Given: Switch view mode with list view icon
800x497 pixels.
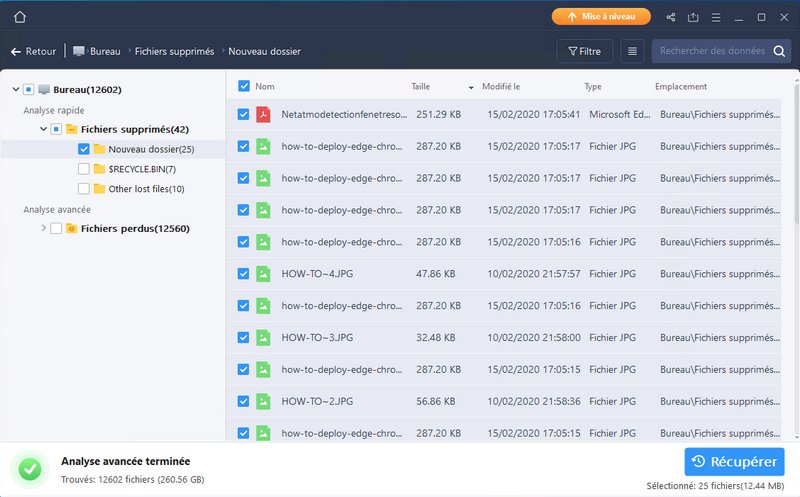Looking at the screenshot, I should pyautogui.click(x=632, y=51).
